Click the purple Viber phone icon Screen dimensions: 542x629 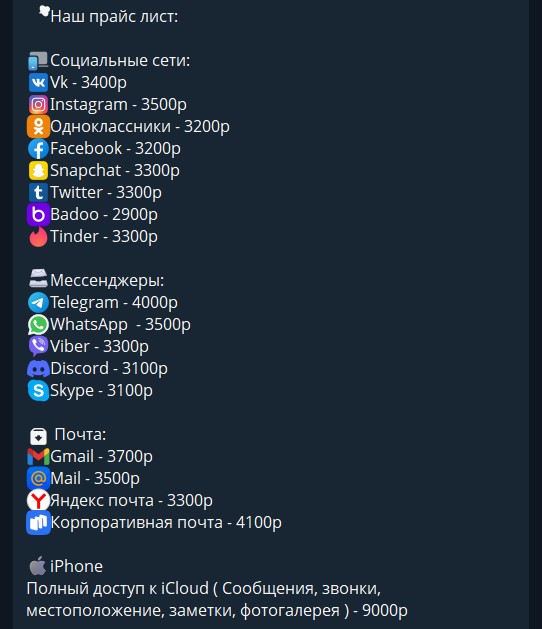click(38, 347)
